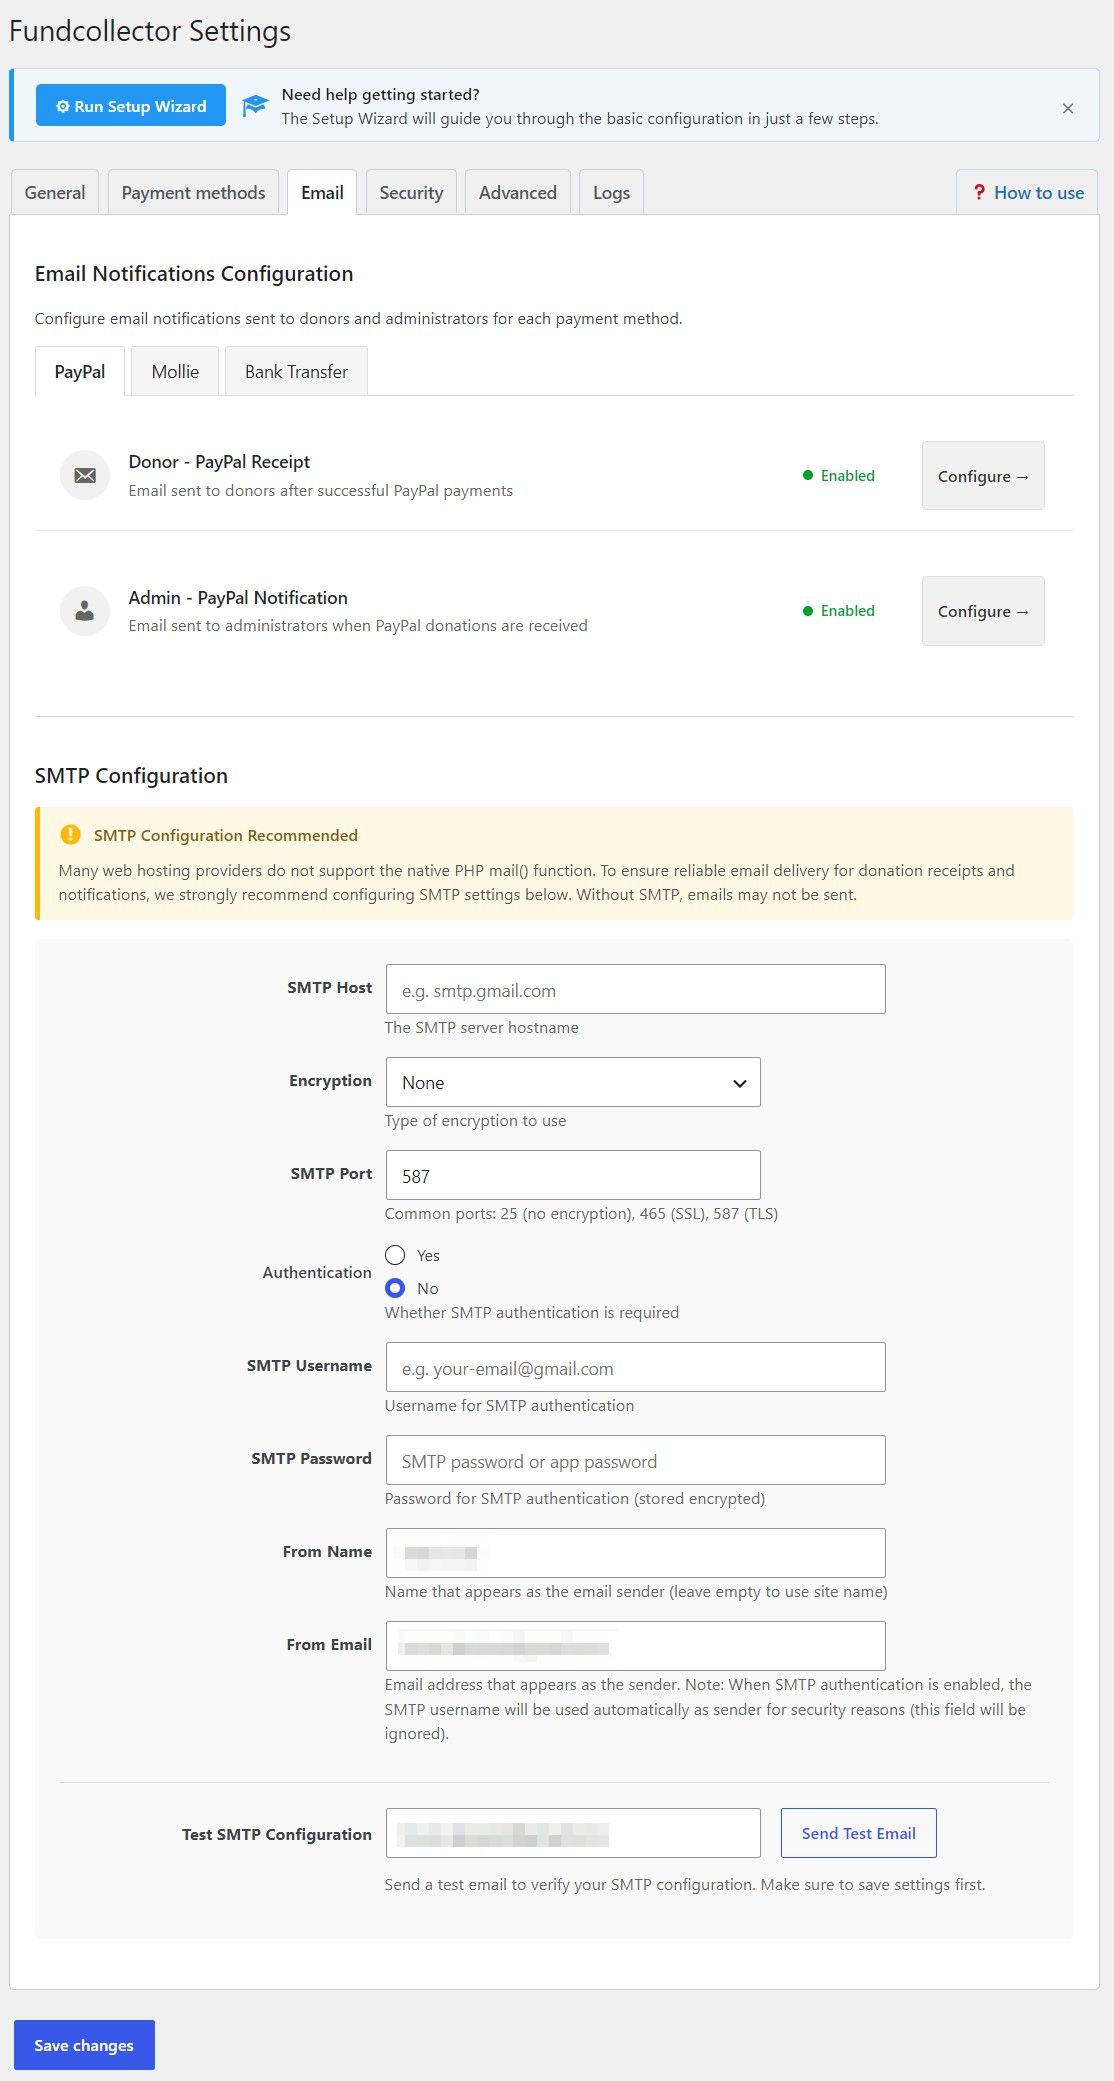The height and width of the screenshot is (2081, 1114).
Task: Select the PayPal sub-tab
Action: coord(80,371)
